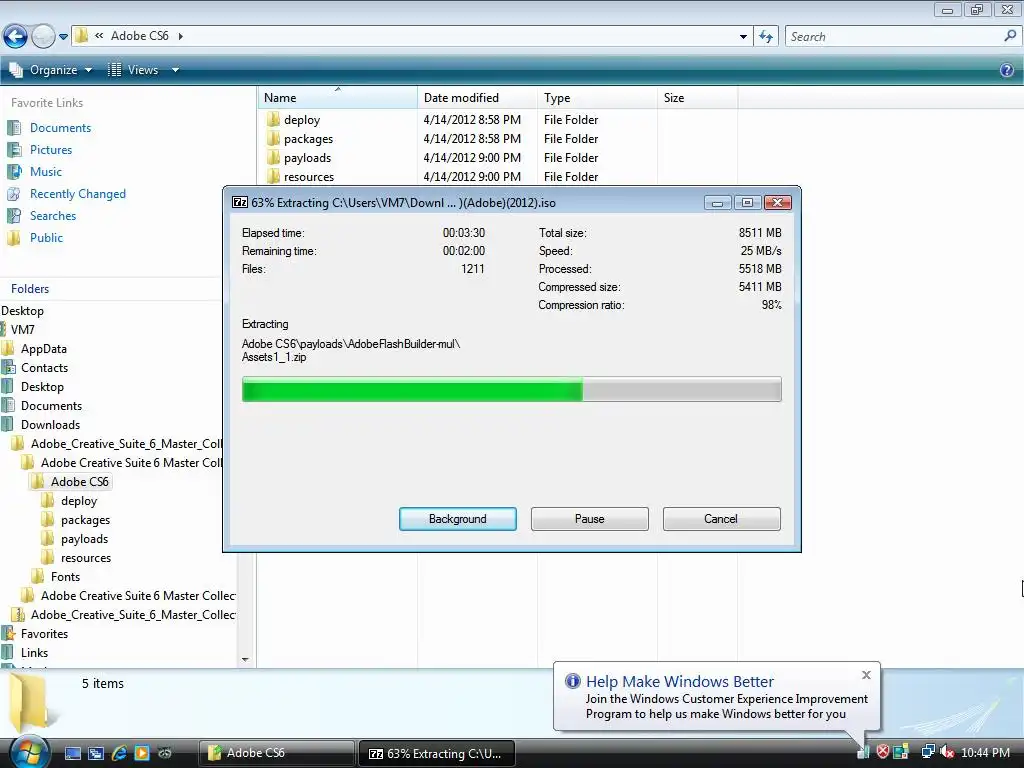Close the Help Make Windows Better balloon

click(x=866, y=675)
